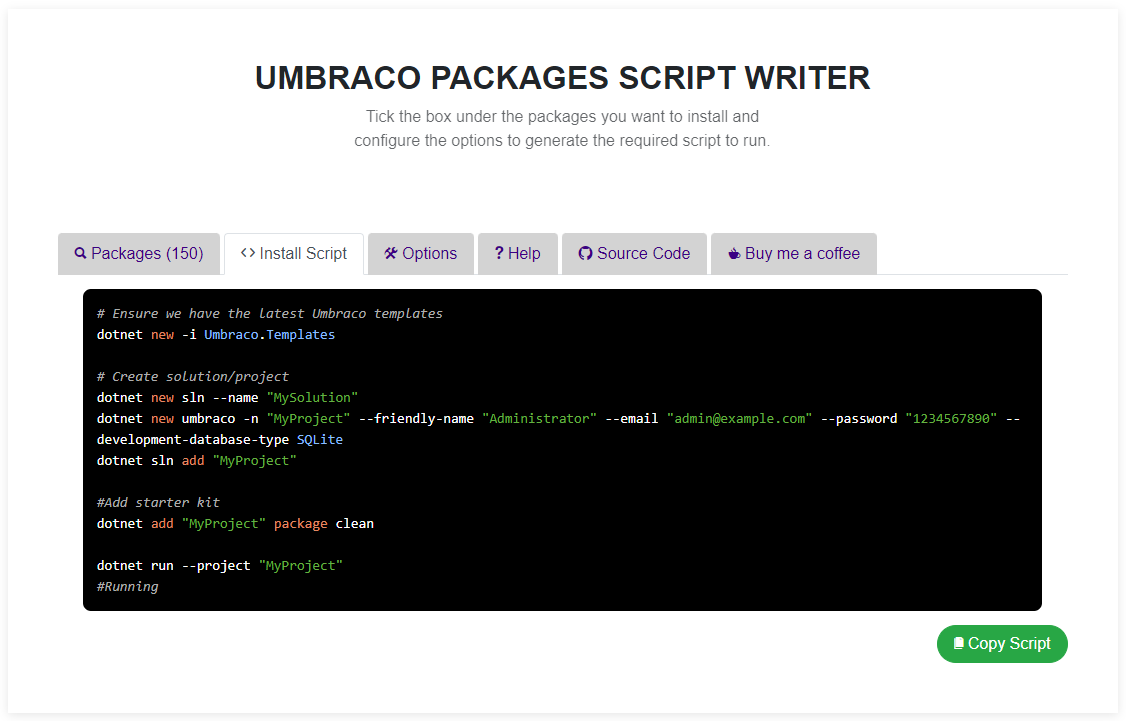Click the code brackets icon on Install Script
Screen dimensions: 1126x721
tap(248, 253)
